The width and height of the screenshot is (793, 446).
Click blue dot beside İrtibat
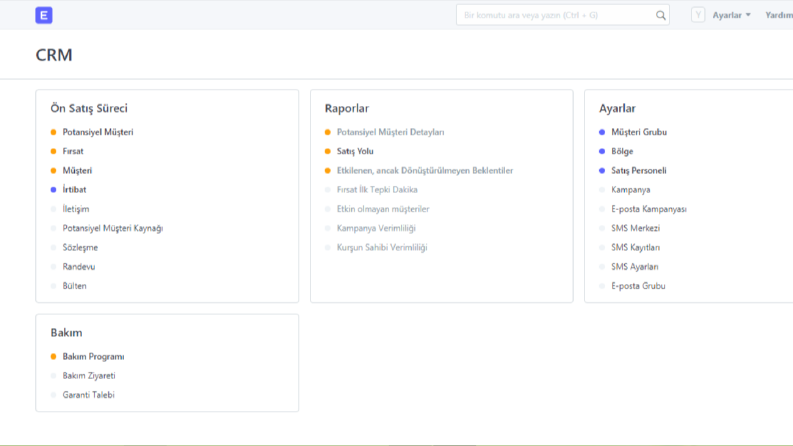click(x=54, y=190)
